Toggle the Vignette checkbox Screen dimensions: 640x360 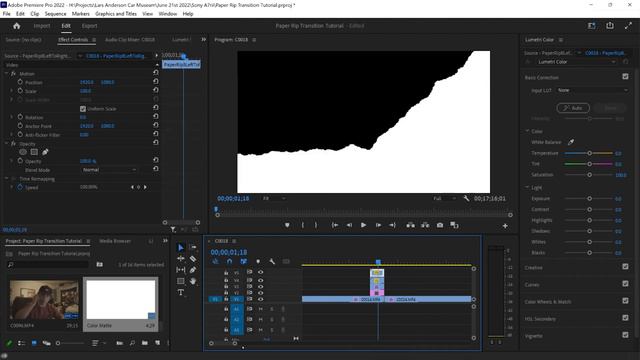(625, 335)
